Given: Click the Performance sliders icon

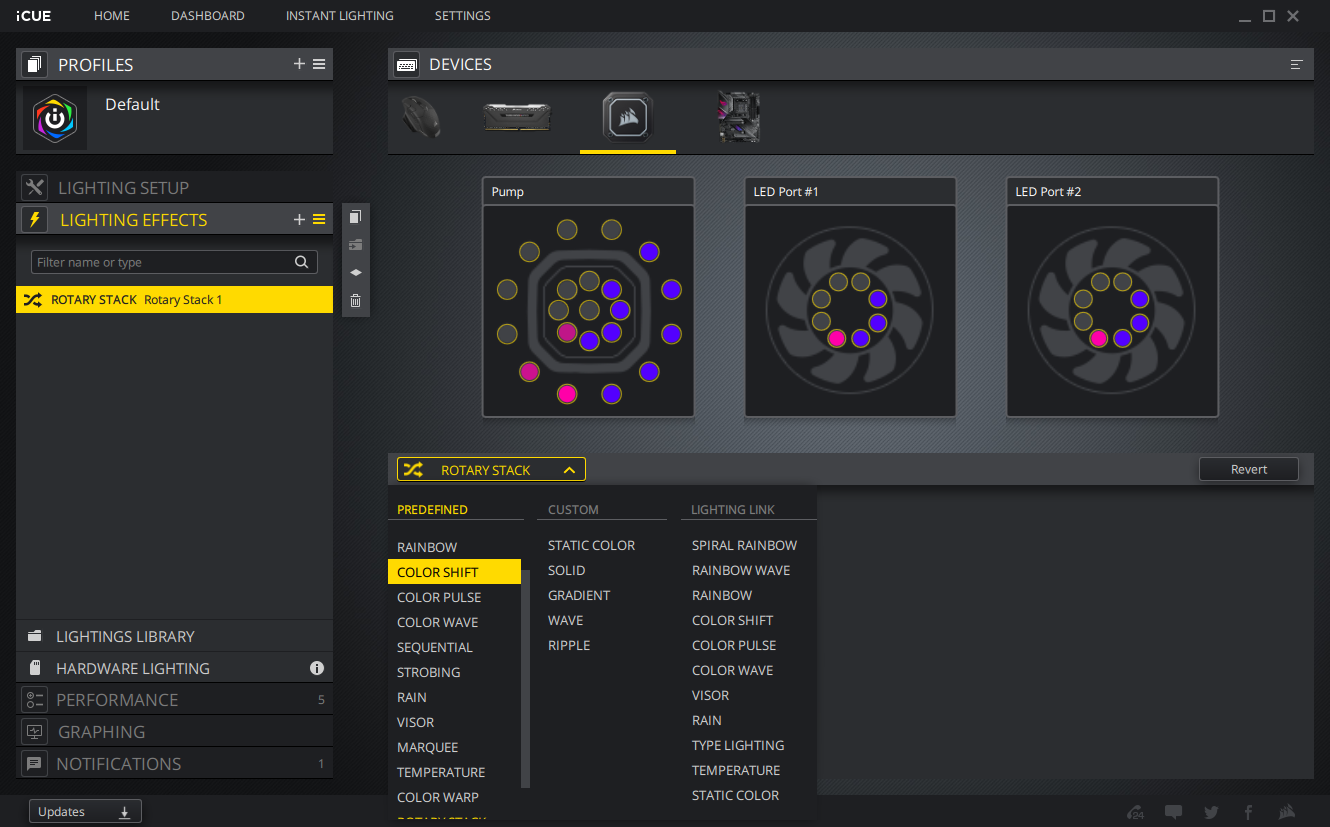Looking at the screenshot, I should point(35,700).
